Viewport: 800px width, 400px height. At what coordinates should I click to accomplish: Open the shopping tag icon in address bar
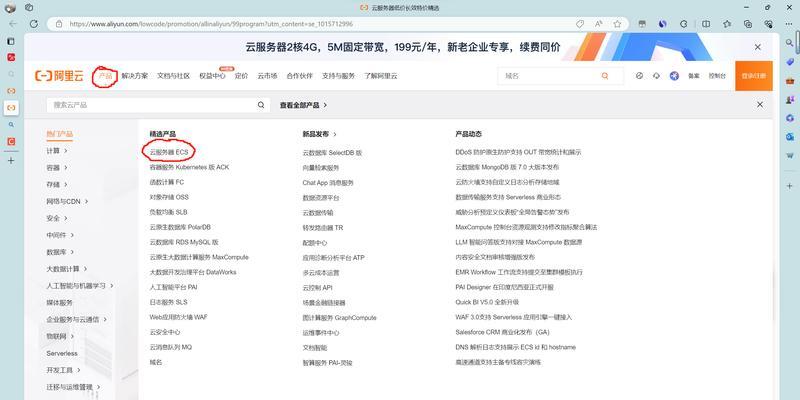pos(580,24)
